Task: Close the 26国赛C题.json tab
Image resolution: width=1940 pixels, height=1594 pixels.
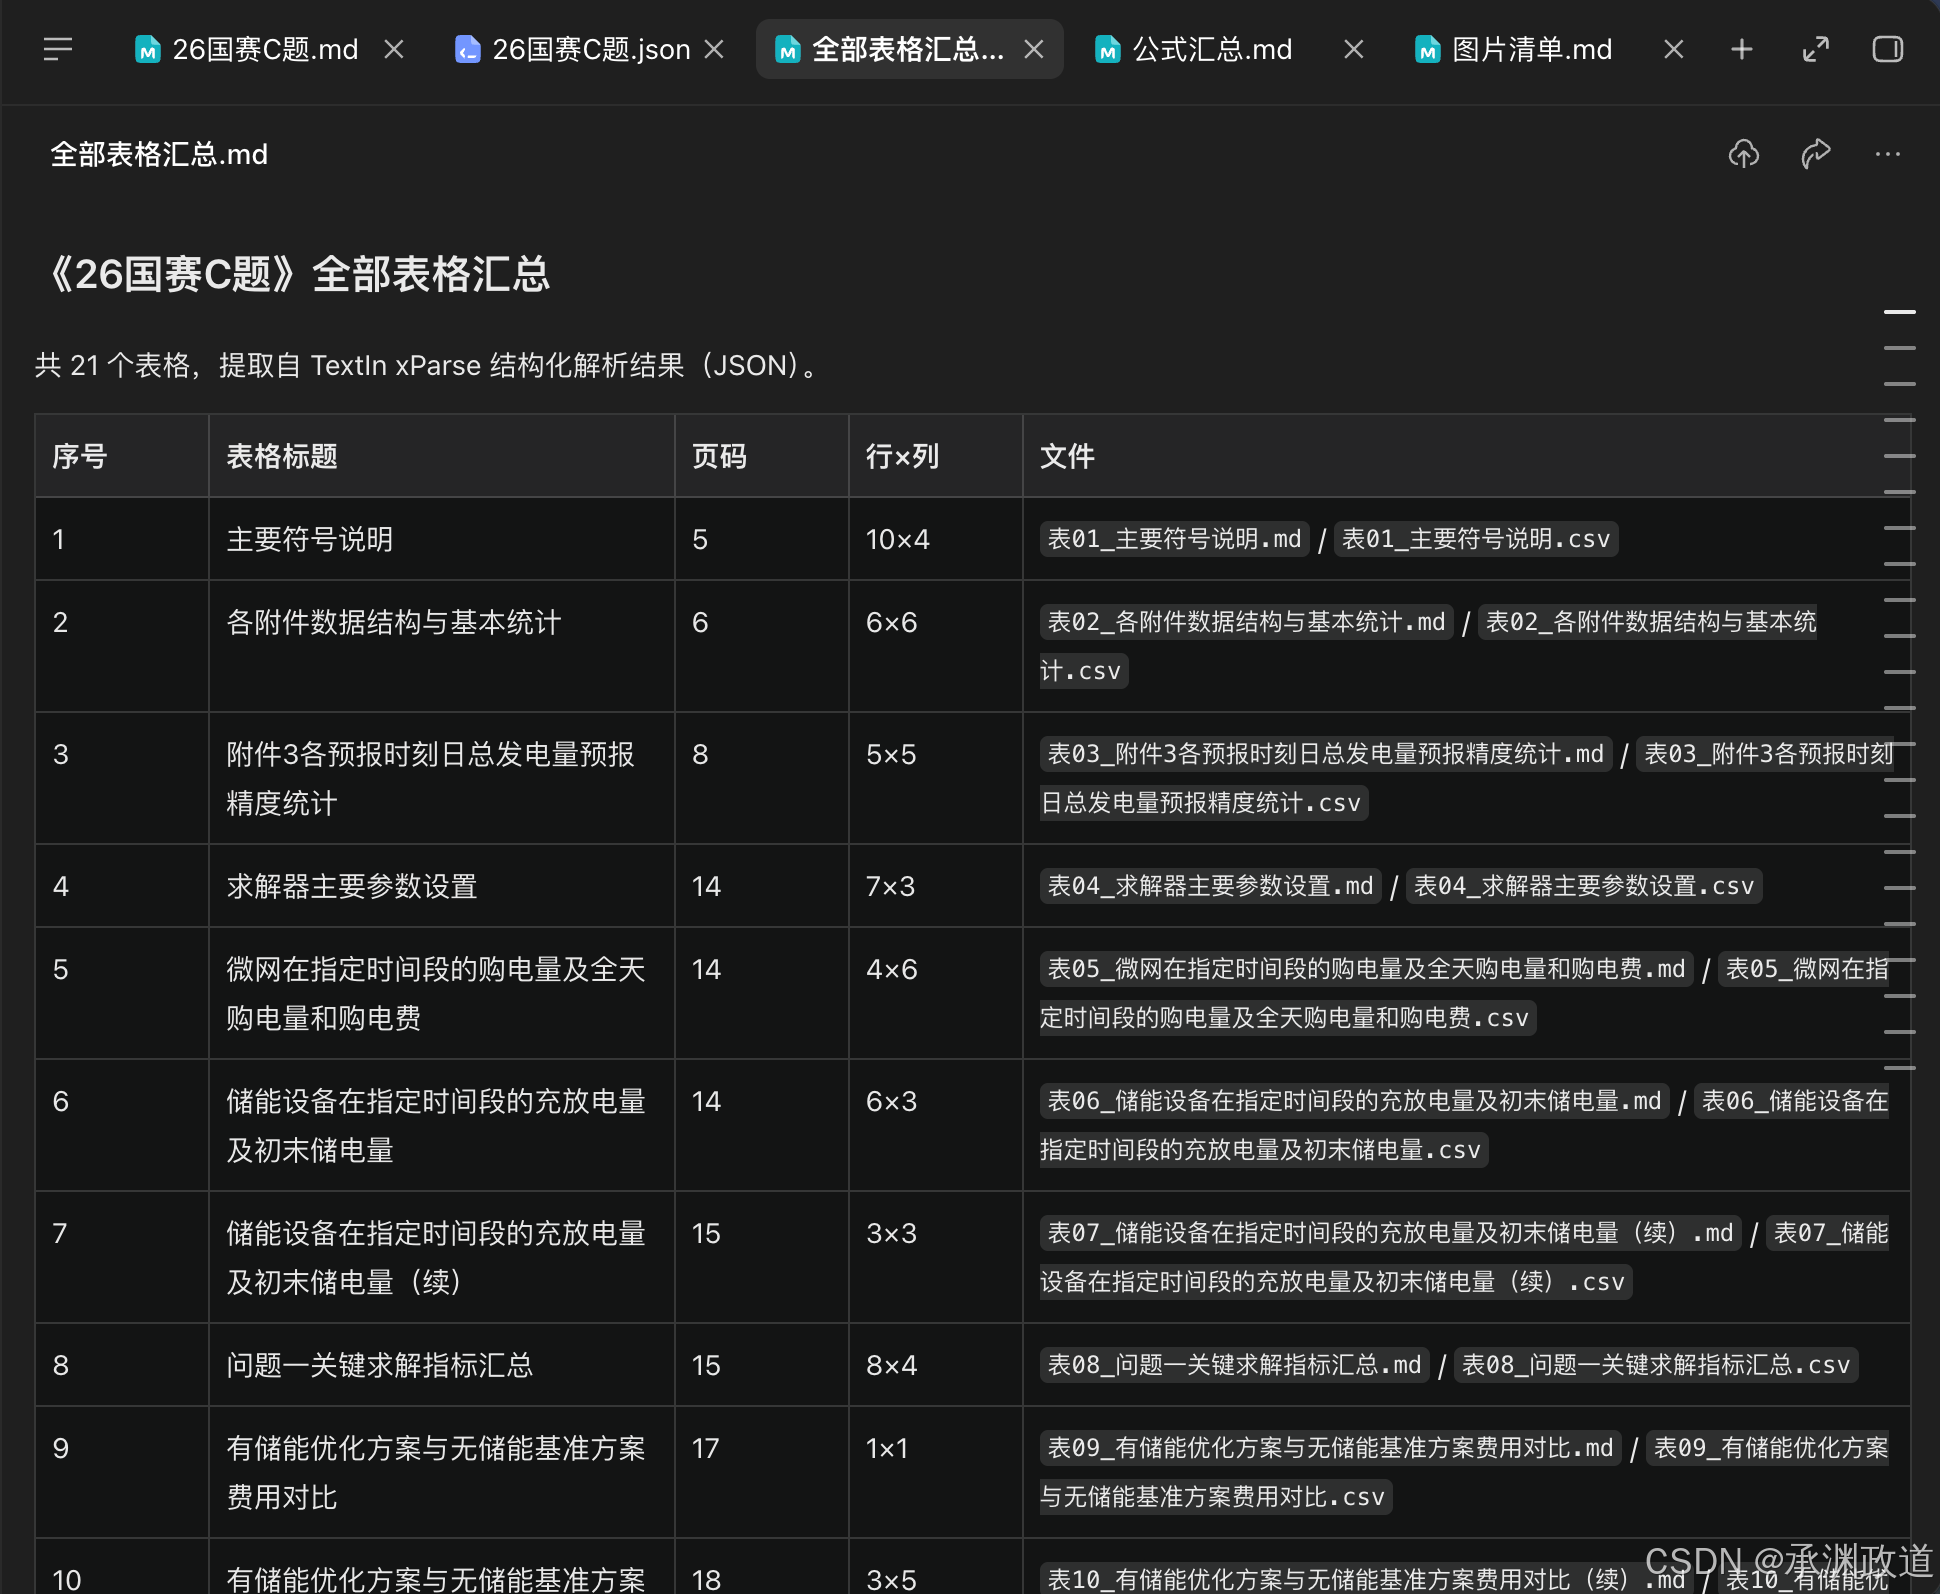Action: (x=714, y=49)
